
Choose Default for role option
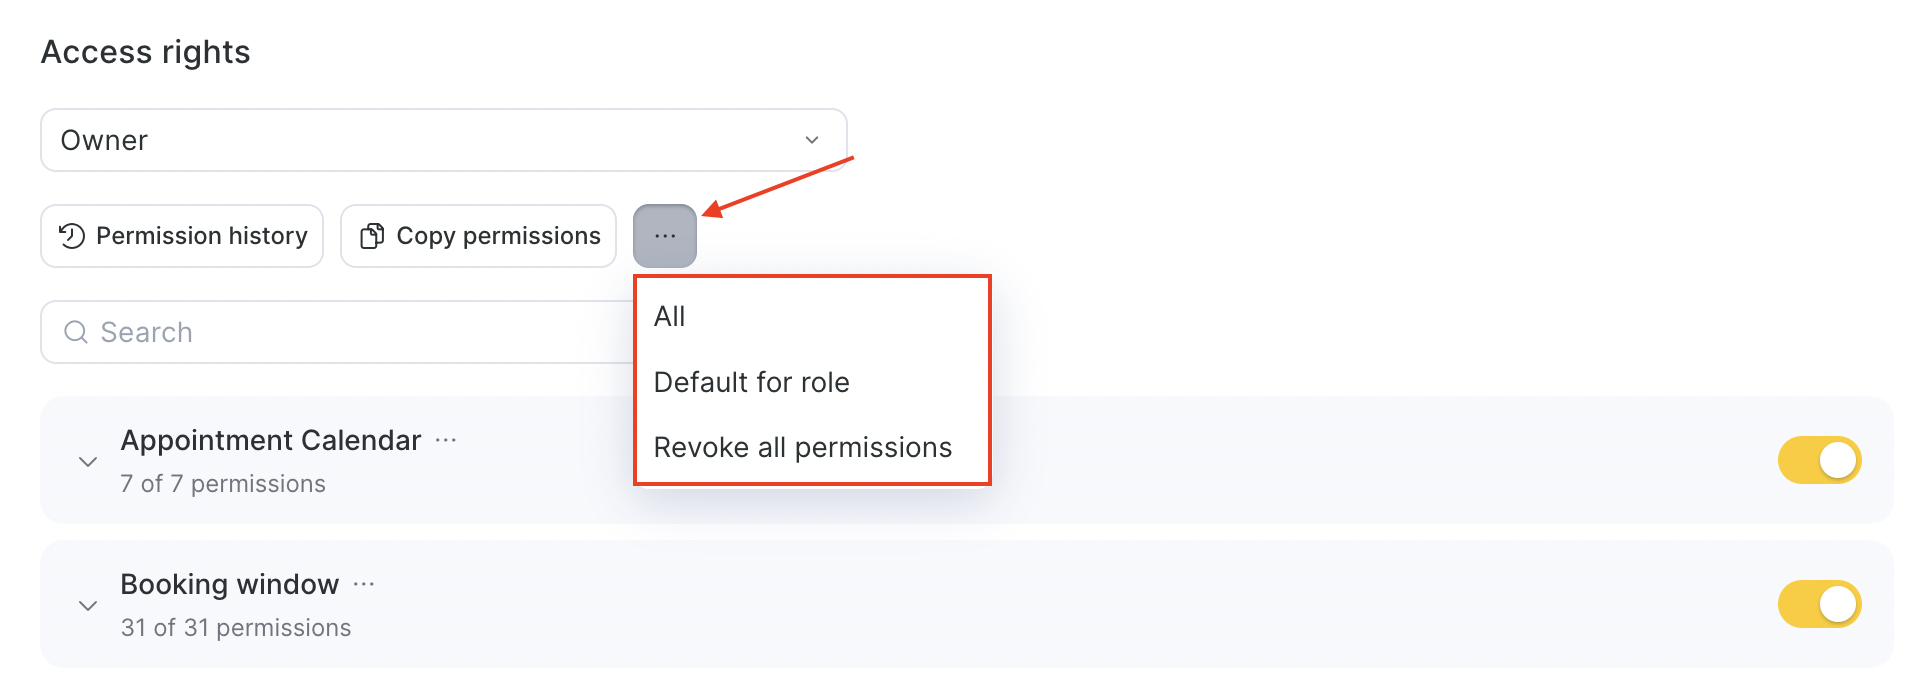tap(751, 382)
